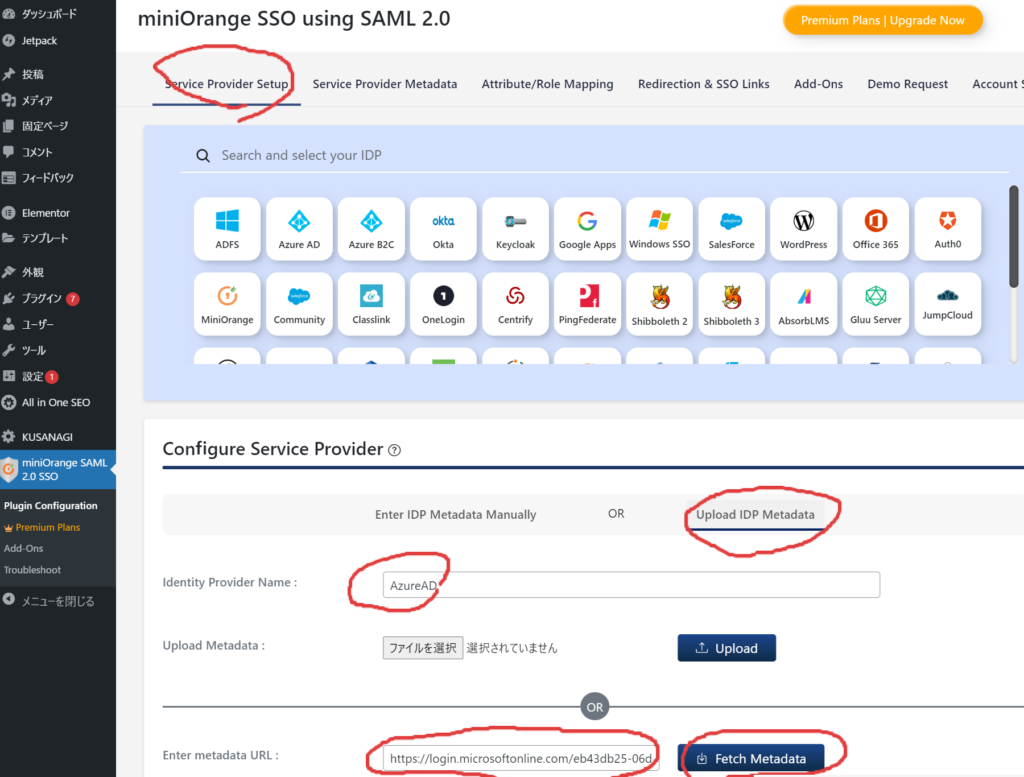
Task: Click the Identity Provider Name field
Action: coord(631,585)
